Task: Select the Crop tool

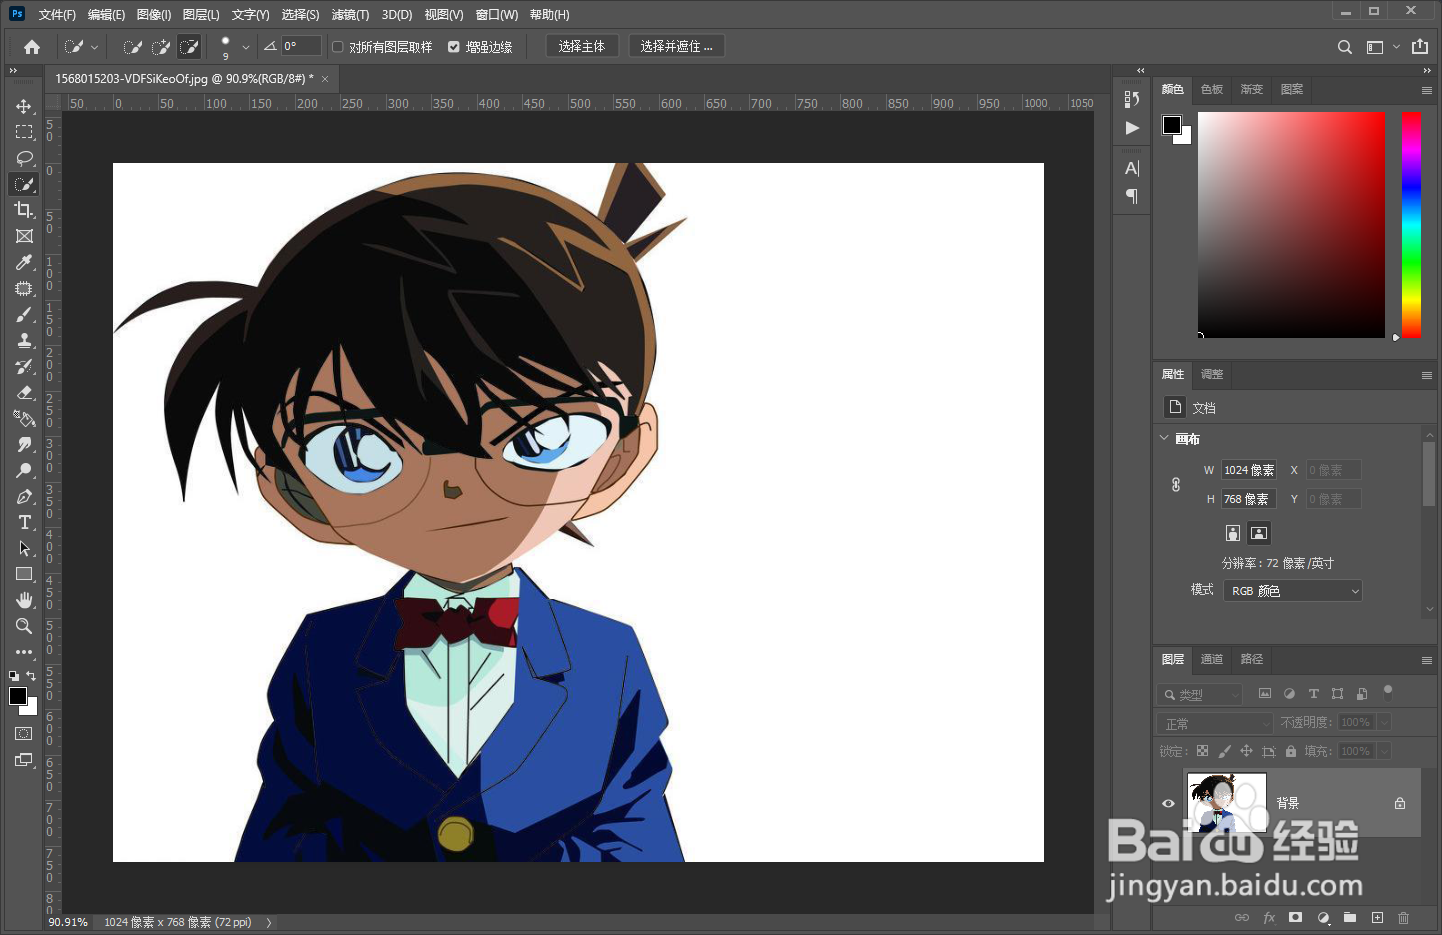Action: (24, 210)
